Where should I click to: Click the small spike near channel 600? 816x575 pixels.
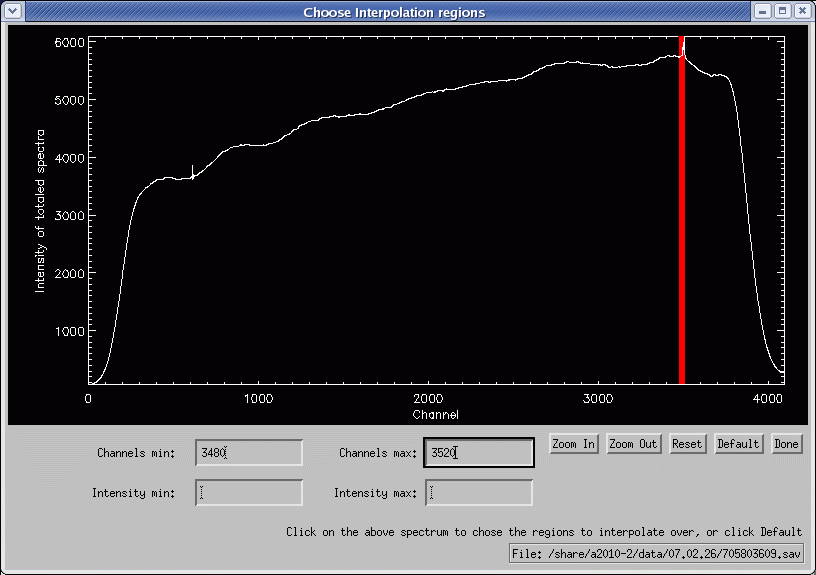(x=192, y=172)
